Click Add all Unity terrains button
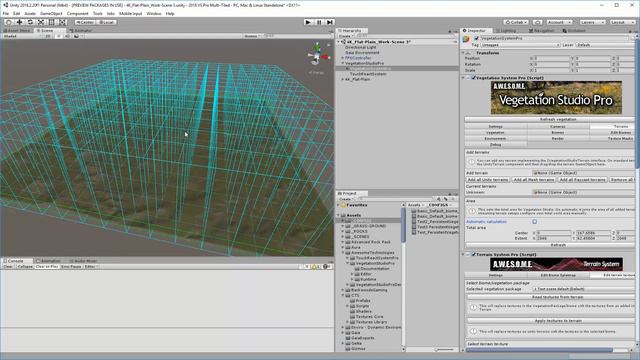The width and height of the screenshot is (640, 360). point(488,180)
